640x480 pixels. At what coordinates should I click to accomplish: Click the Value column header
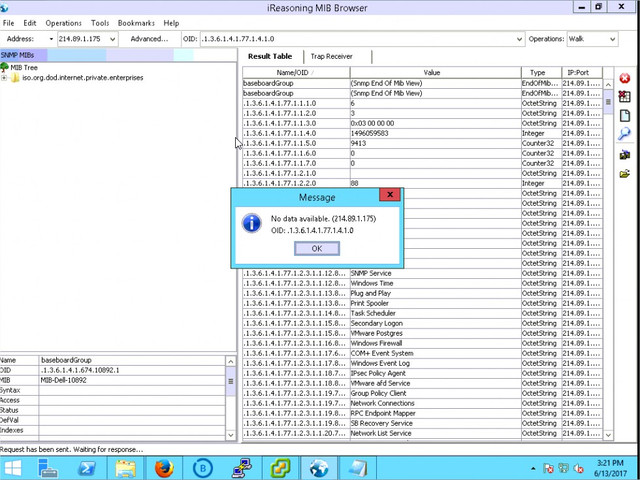[x=436, y=73]
